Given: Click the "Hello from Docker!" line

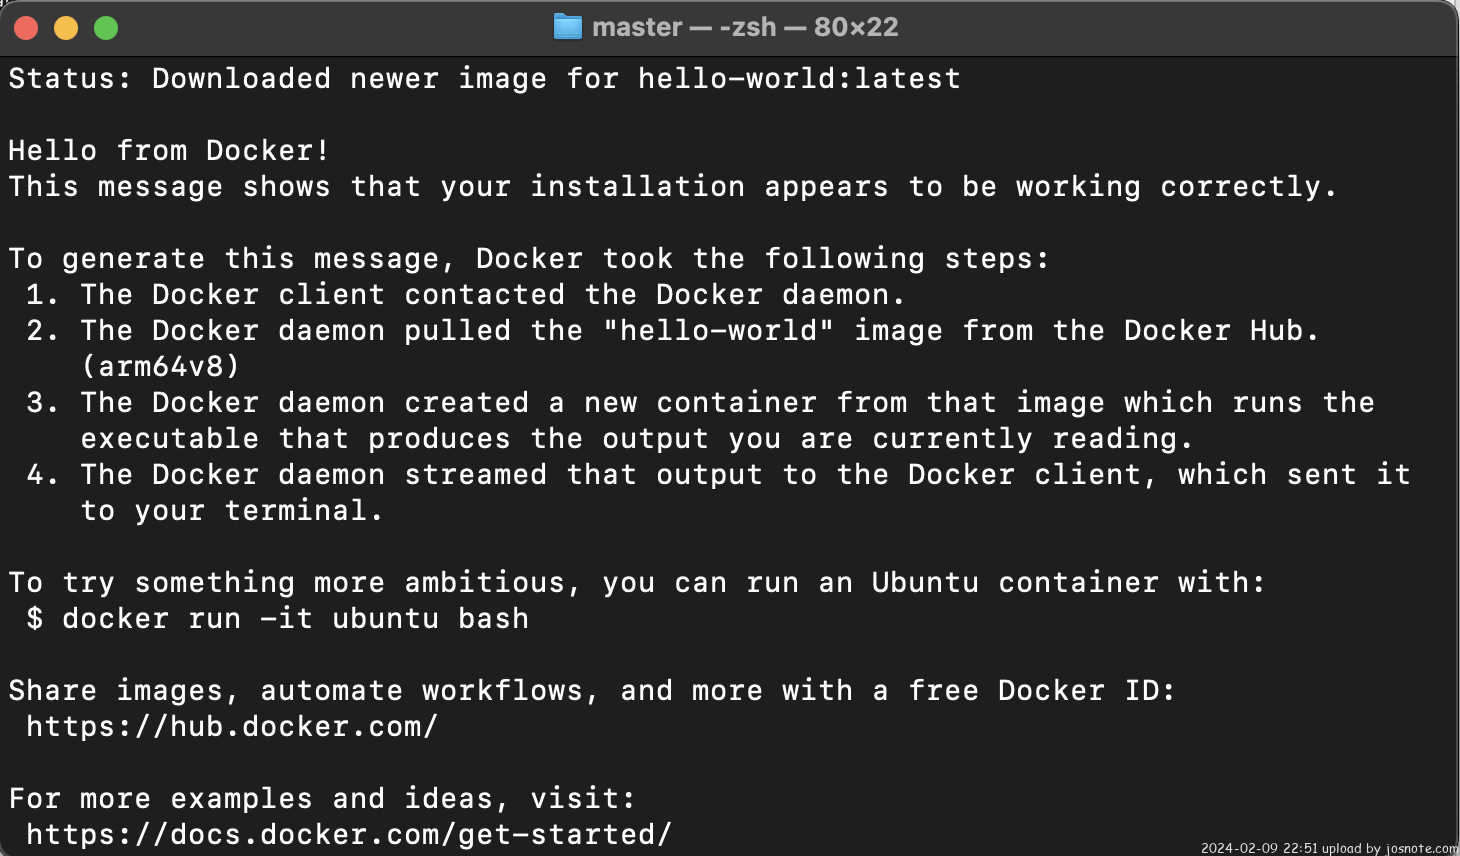Looking at the screenshot, I should pos(169,151).
